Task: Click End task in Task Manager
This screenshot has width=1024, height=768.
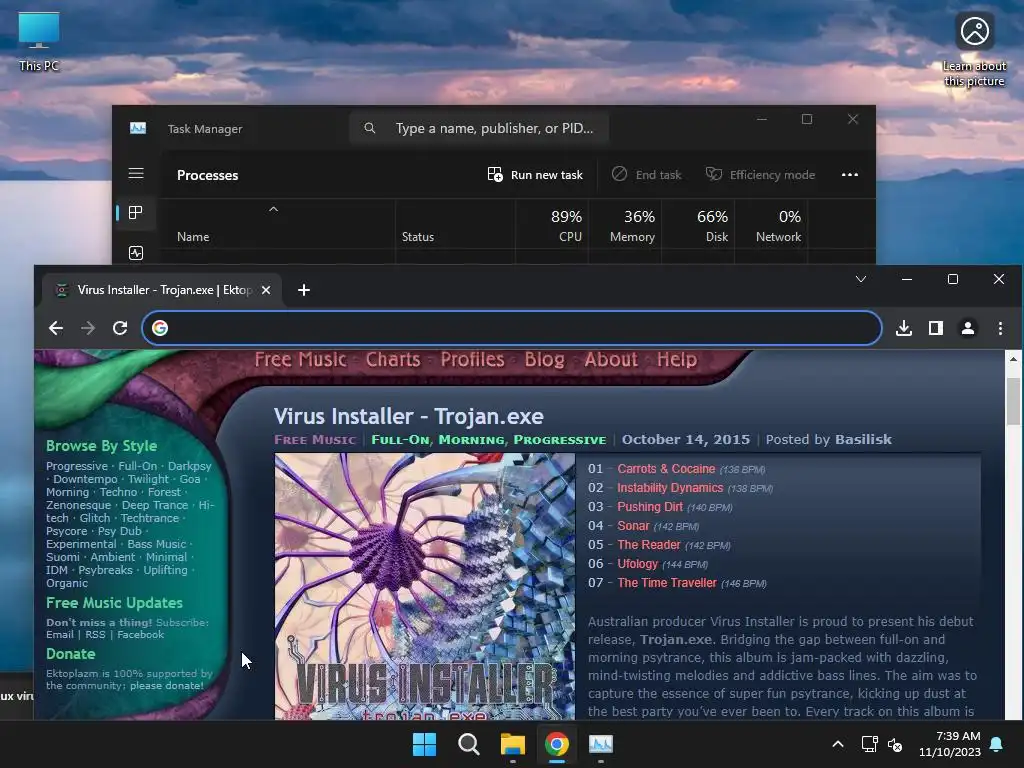Action: click(x=647, y=174)
